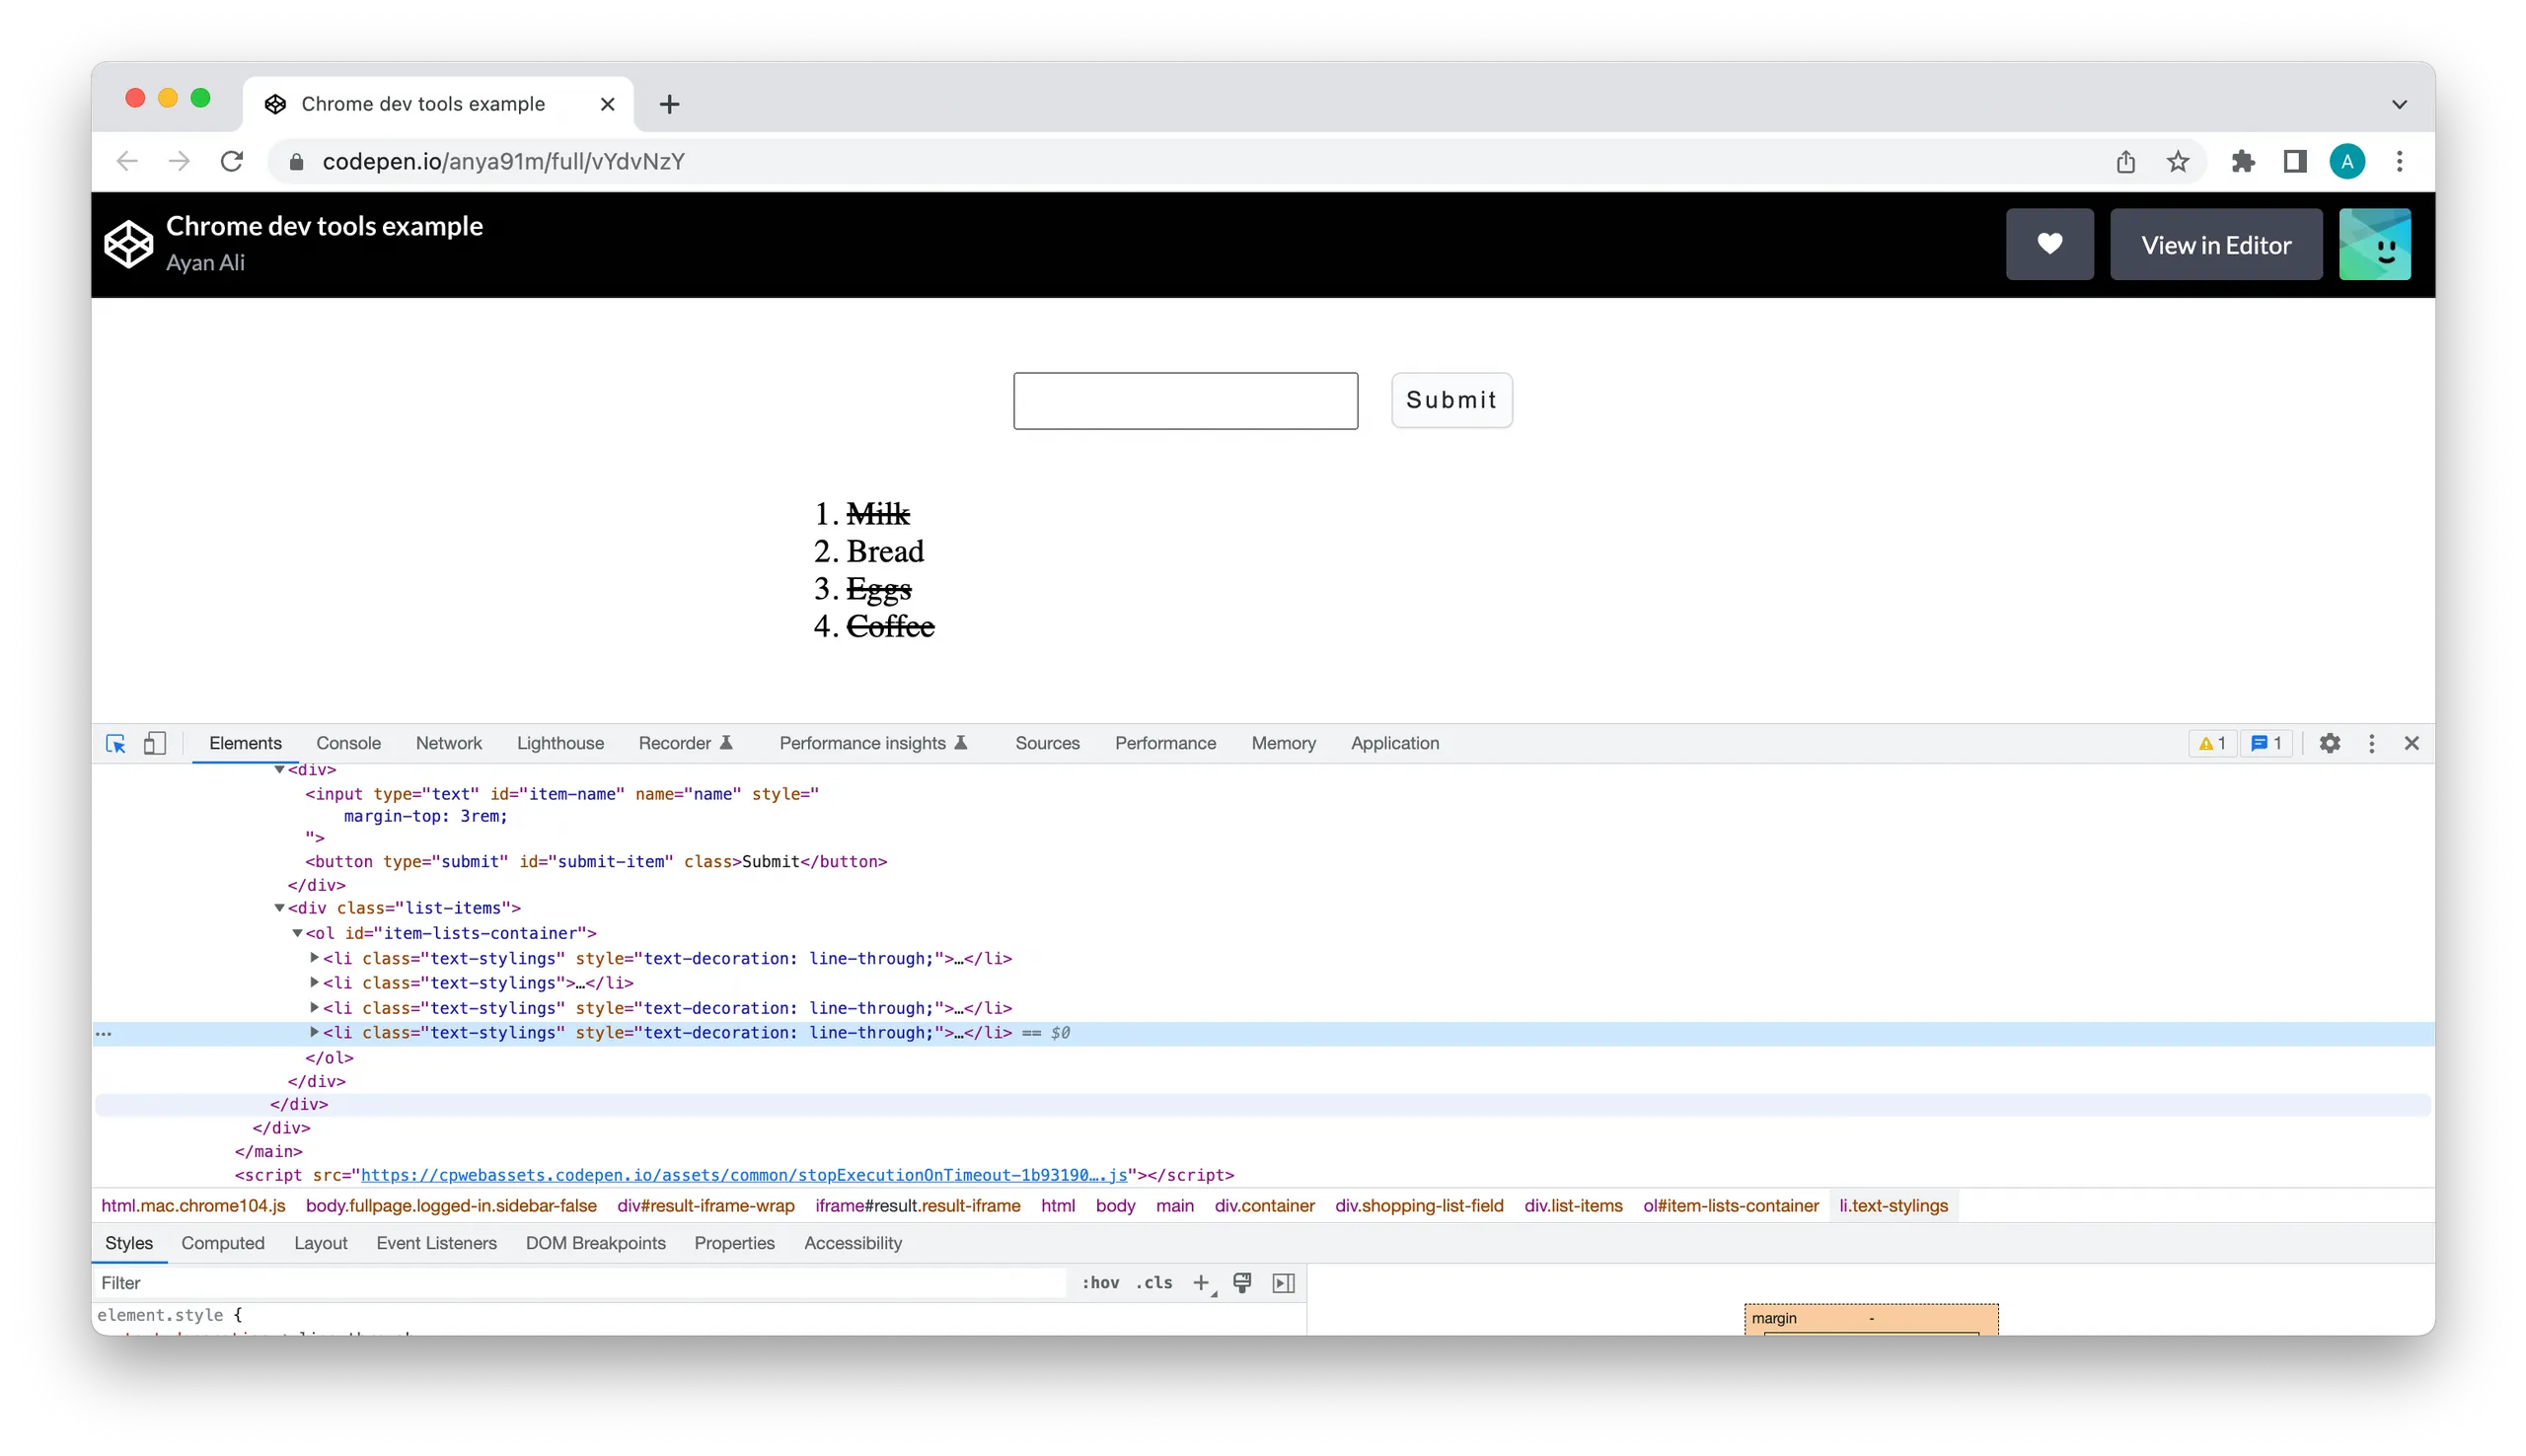This screenshot has width=2526, height=1456.
Task: Bookmark page with the star icon
Action: pos(2178,162)
